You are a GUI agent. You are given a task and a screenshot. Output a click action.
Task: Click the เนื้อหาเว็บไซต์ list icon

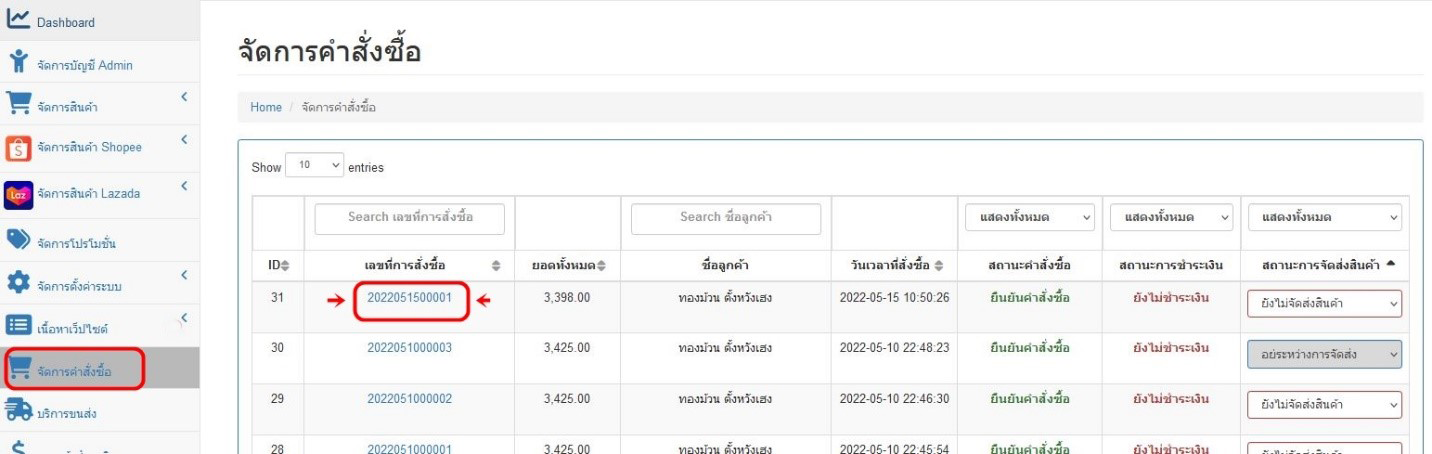click(x=19, y=328)
